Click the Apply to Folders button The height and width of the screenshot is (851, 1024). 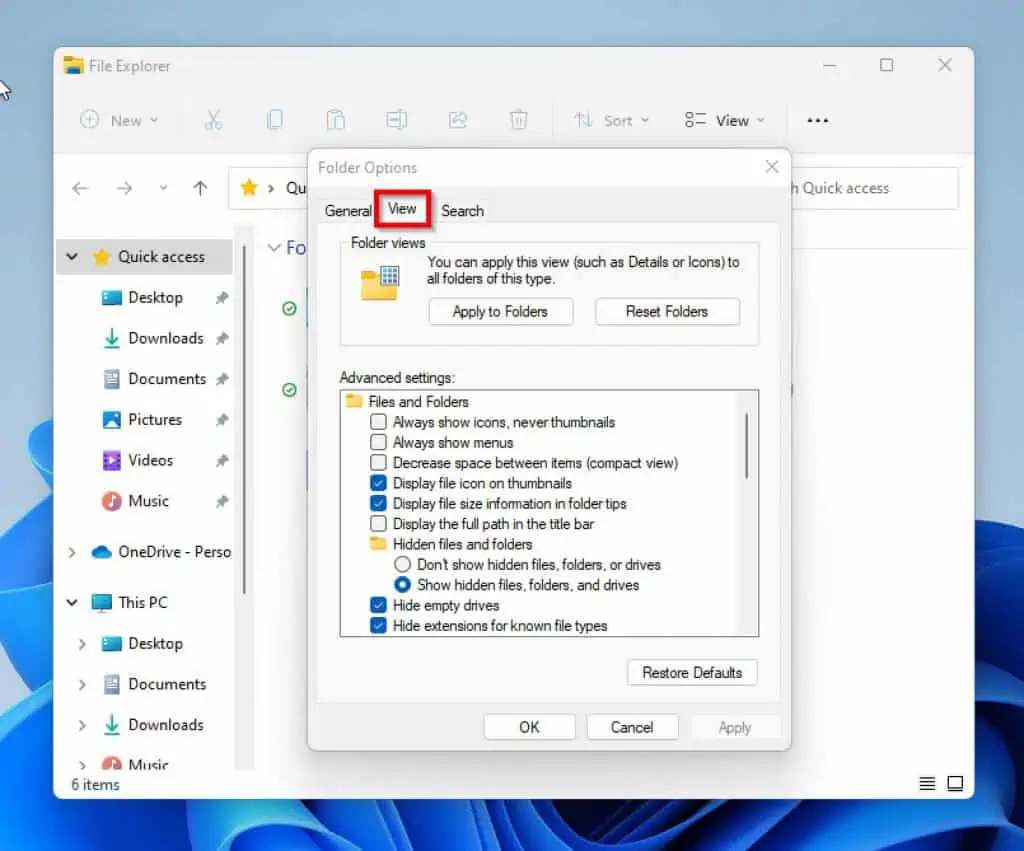click(x=500, y=312)
